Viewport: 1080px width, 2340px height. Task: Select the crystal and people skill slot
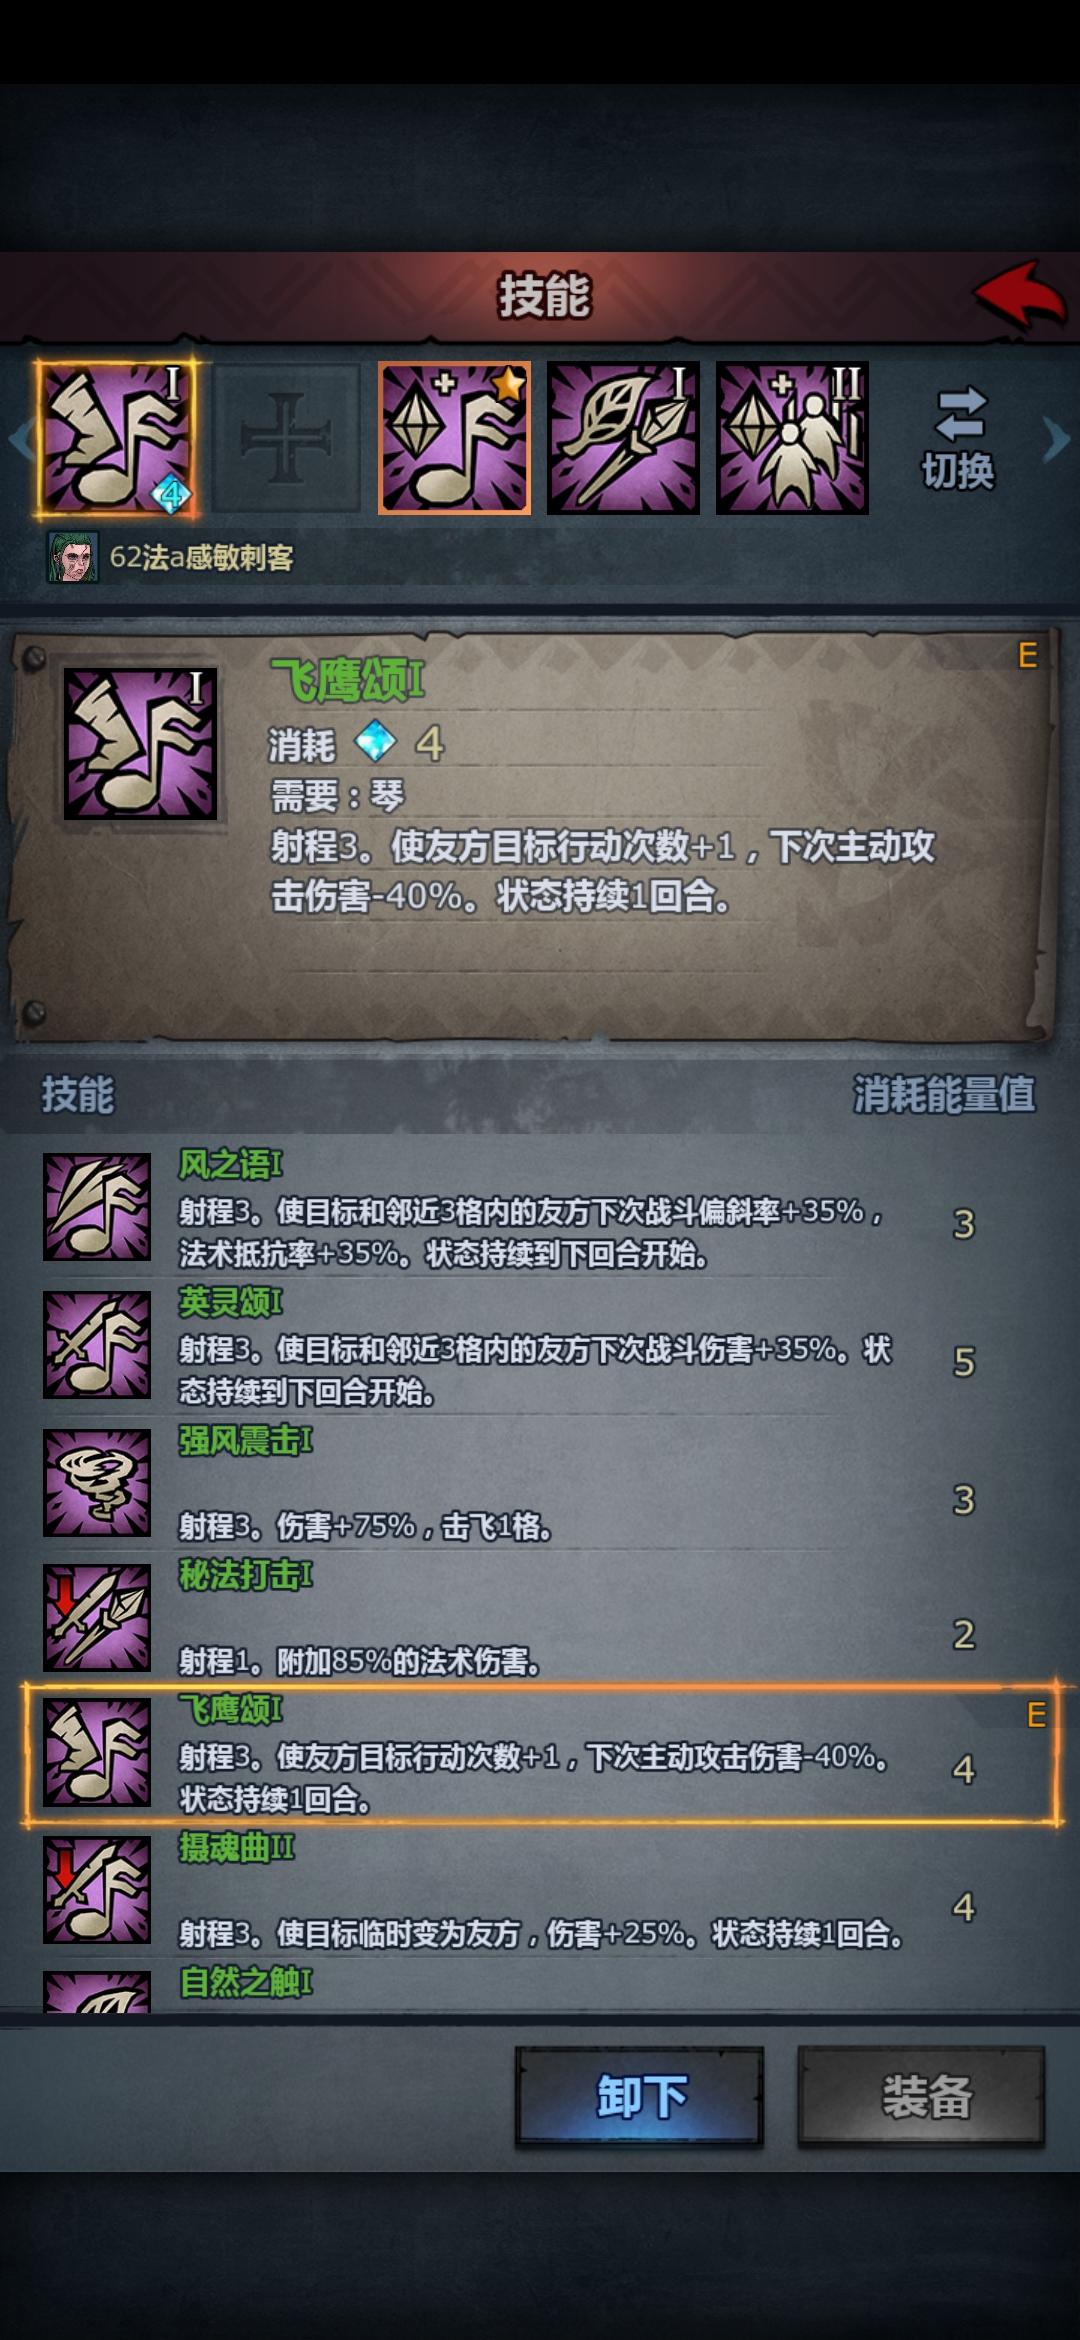[792, 439]
